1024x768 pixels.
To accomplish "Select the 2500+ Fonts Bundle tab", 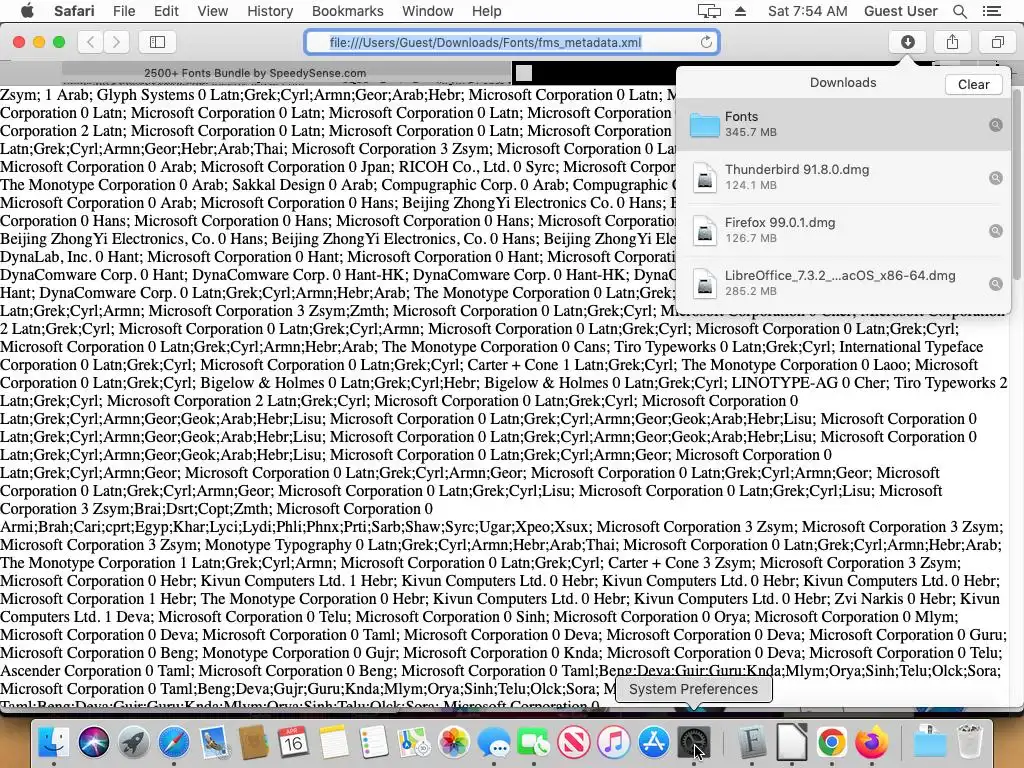I will click(x=255, y=73).
